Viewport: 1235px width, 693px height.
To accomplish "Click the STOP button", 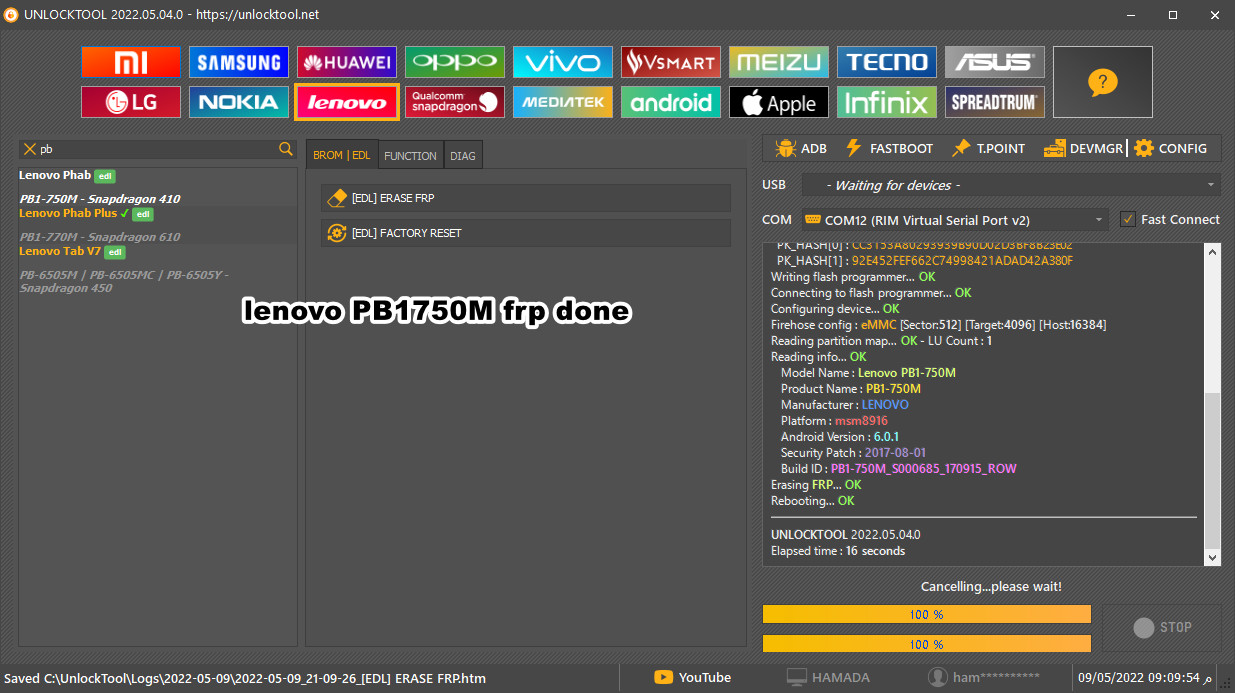I will (x=1161, y=628).
